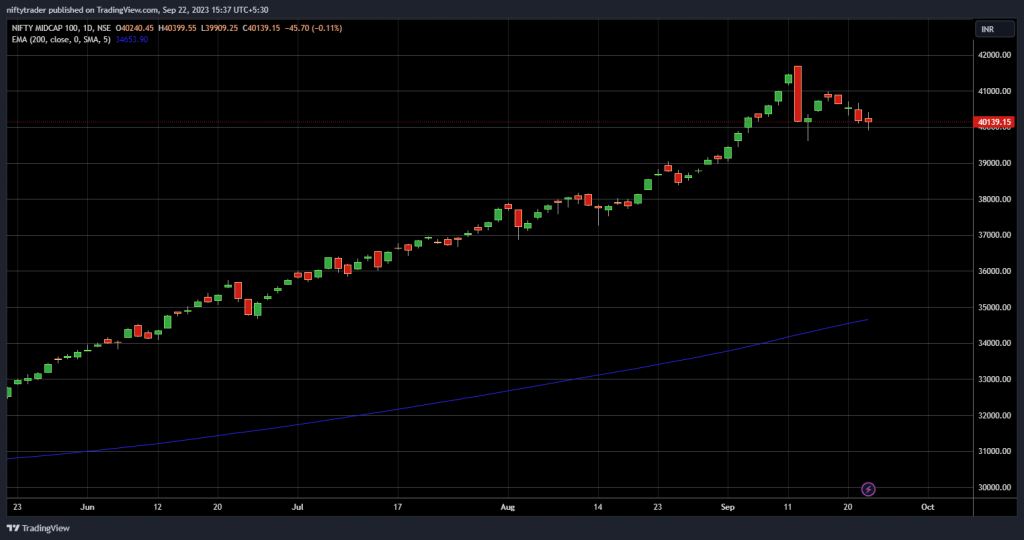The image size is (1024, 540).
Task: Click the published-by header text
Action: 137,10
